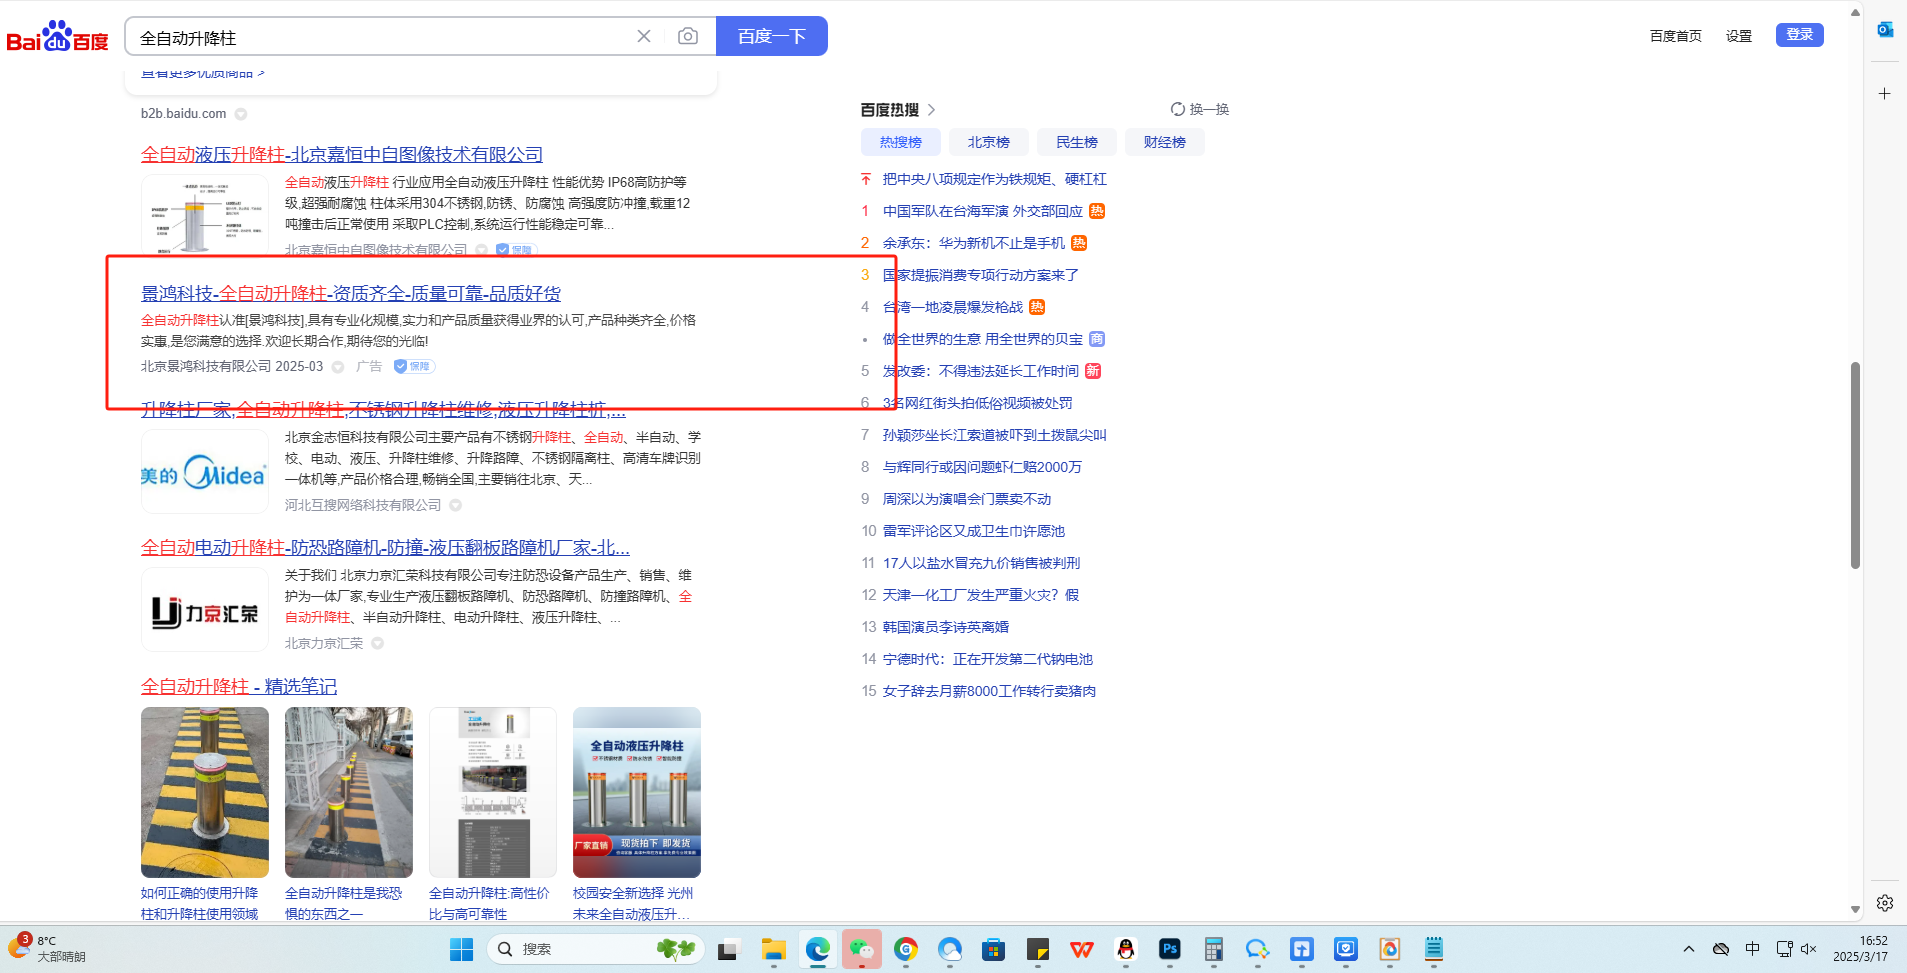Click the Baidu logo

point(58,37)
